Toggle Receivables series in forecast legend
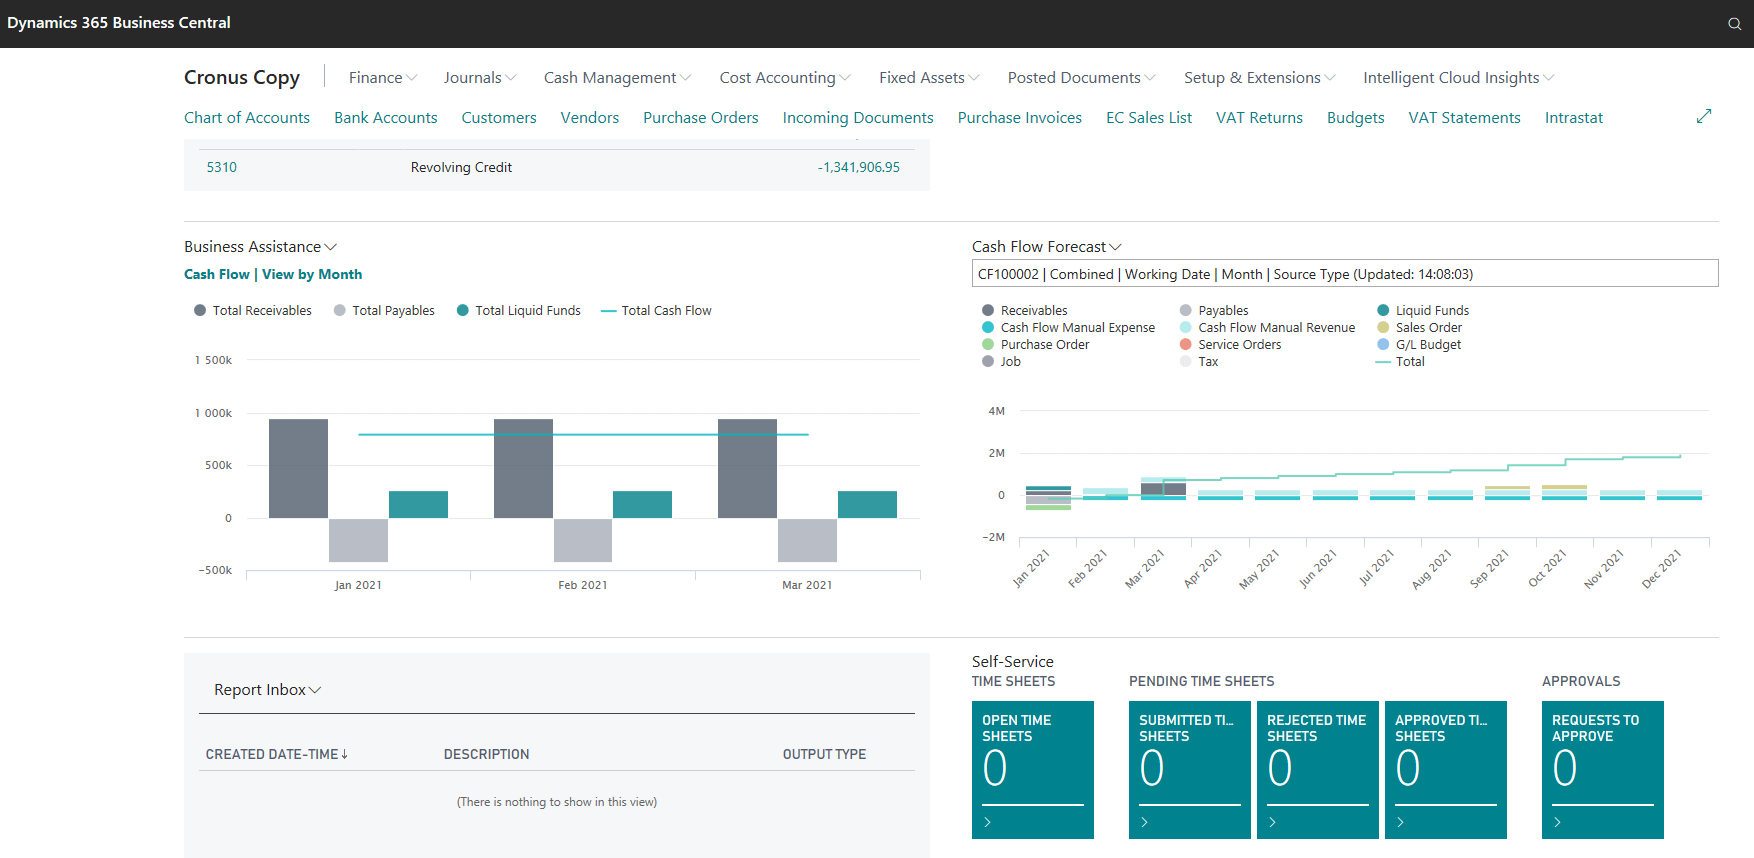 pyautogui.click(x=1025, y=311)
